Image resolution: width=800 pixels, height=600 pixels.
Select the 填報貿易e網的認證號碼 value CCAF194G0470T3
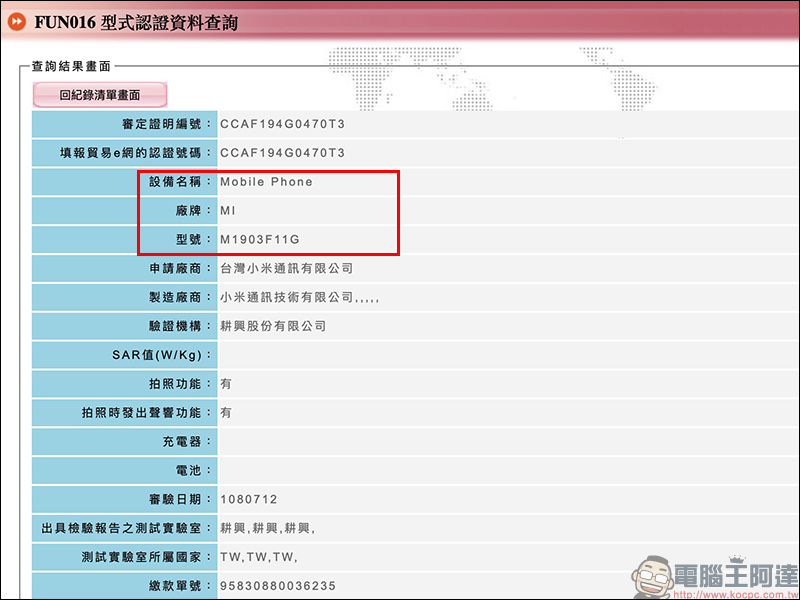282,153
